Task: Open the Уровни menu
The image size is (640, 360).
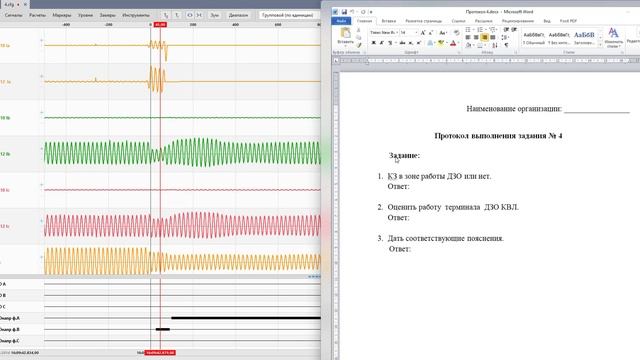Action: click(85, 15)
